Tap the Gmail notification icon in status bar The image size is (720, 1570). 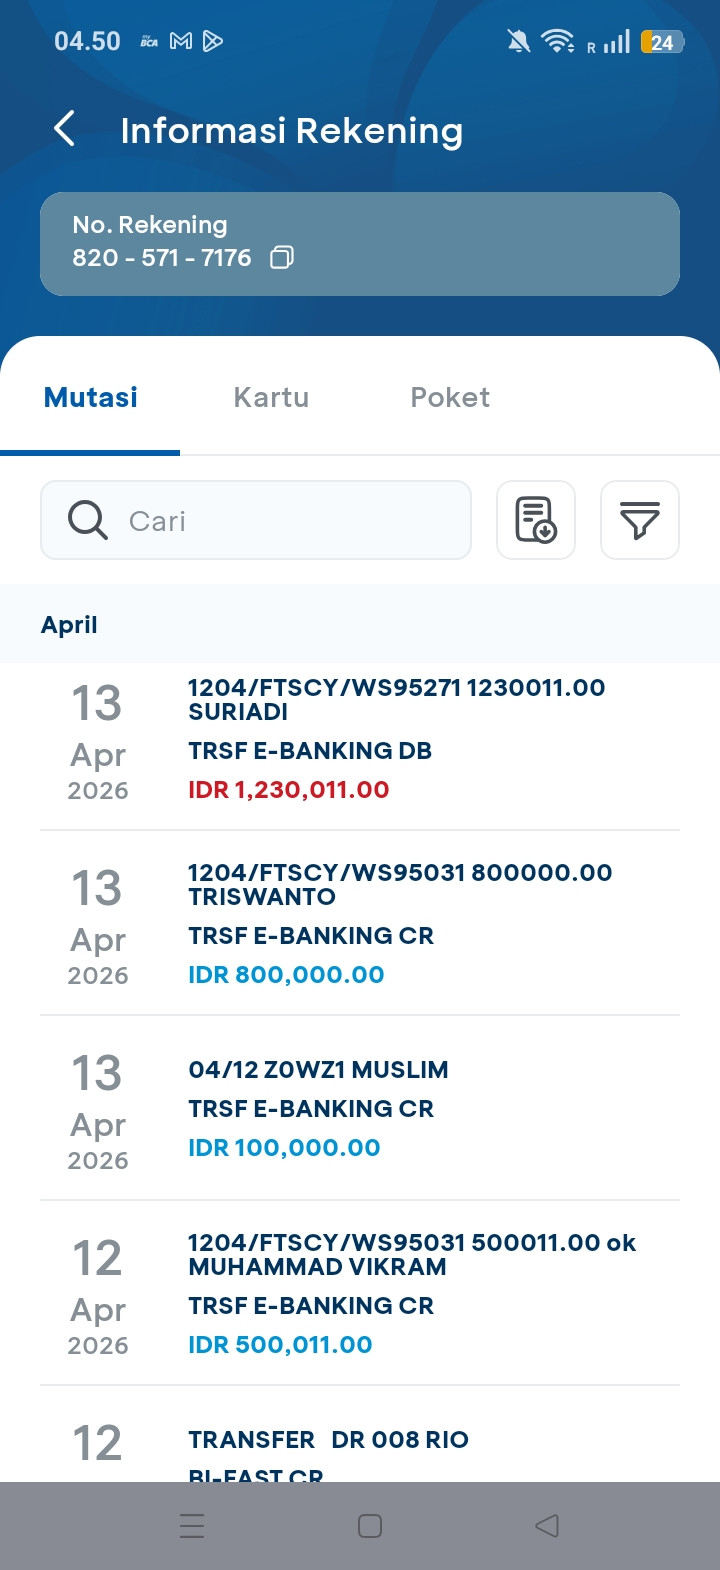point(181,41)
